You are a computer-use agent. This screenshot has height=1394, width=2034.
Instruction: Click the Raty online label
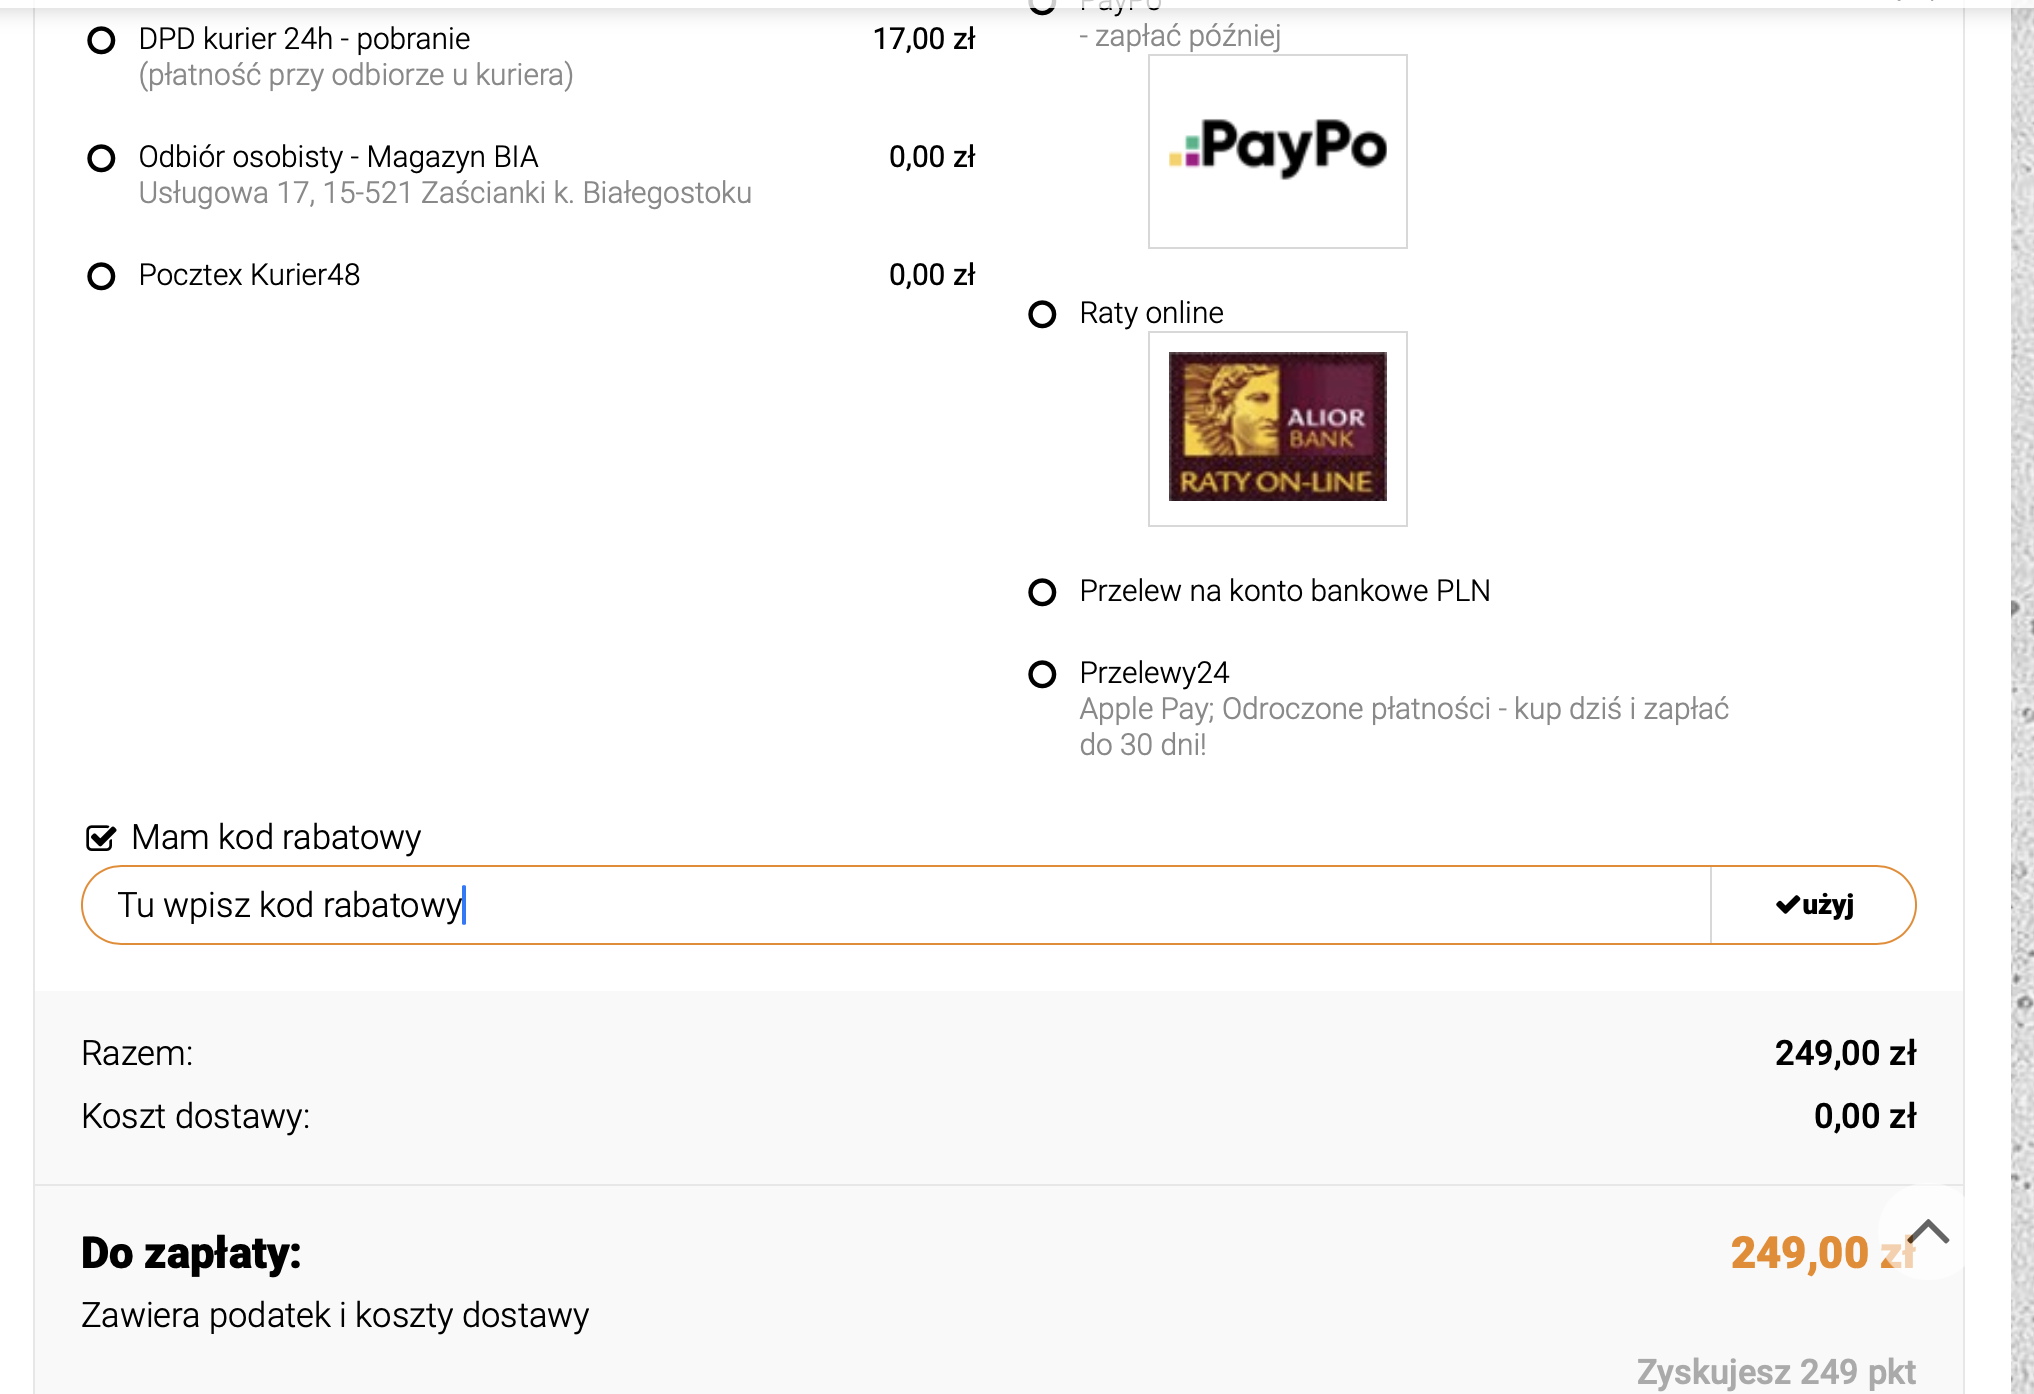point(1151,313)
